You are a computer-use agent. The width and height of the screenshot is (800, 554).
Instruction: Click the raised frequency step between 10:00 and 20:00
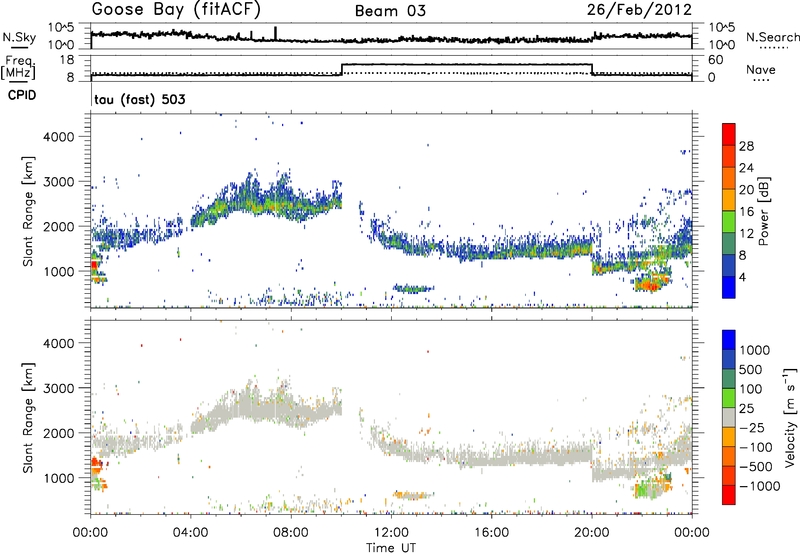click(467, 64)
